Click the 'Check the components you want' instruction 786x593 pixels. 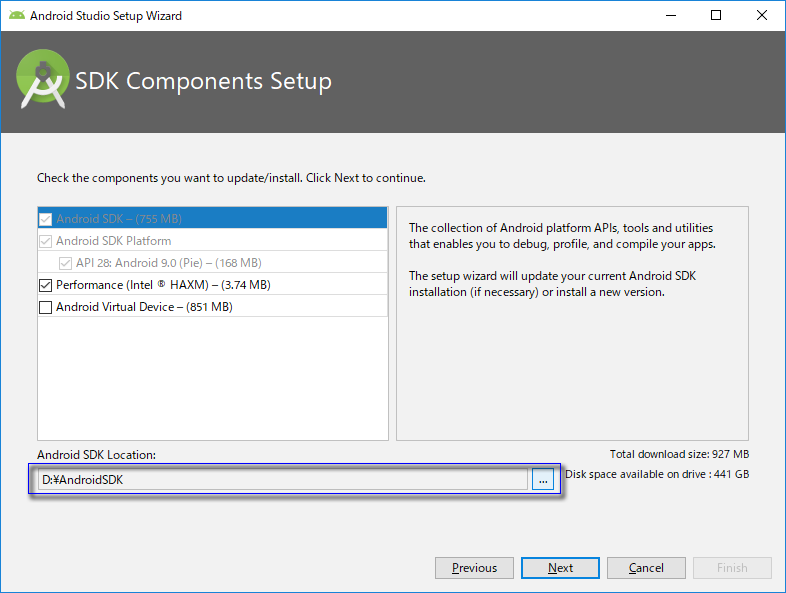[231, 178]
